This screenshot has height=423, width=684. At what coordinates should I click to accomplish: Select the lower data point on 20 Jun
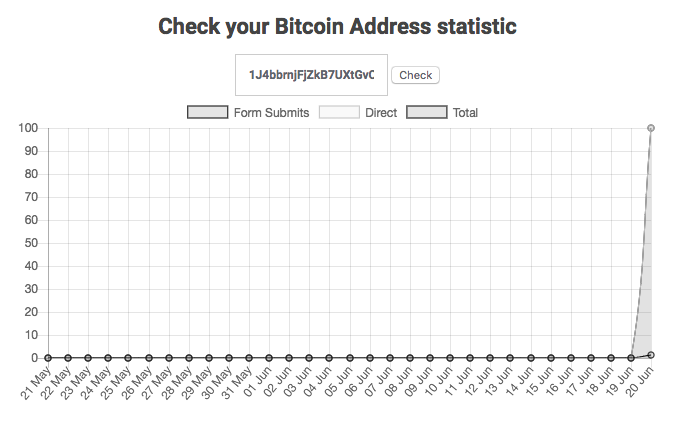tap(651, 355)
